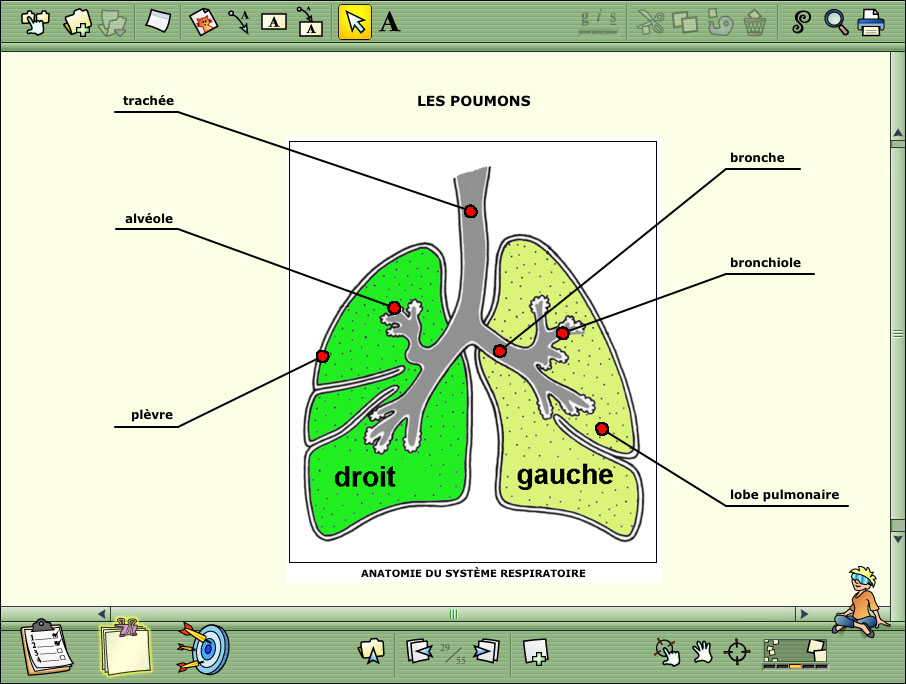Image resolution: width=906 pixels, height=684 pixels.
Task: Select the 'bronche' label
Action: (757, 158)
